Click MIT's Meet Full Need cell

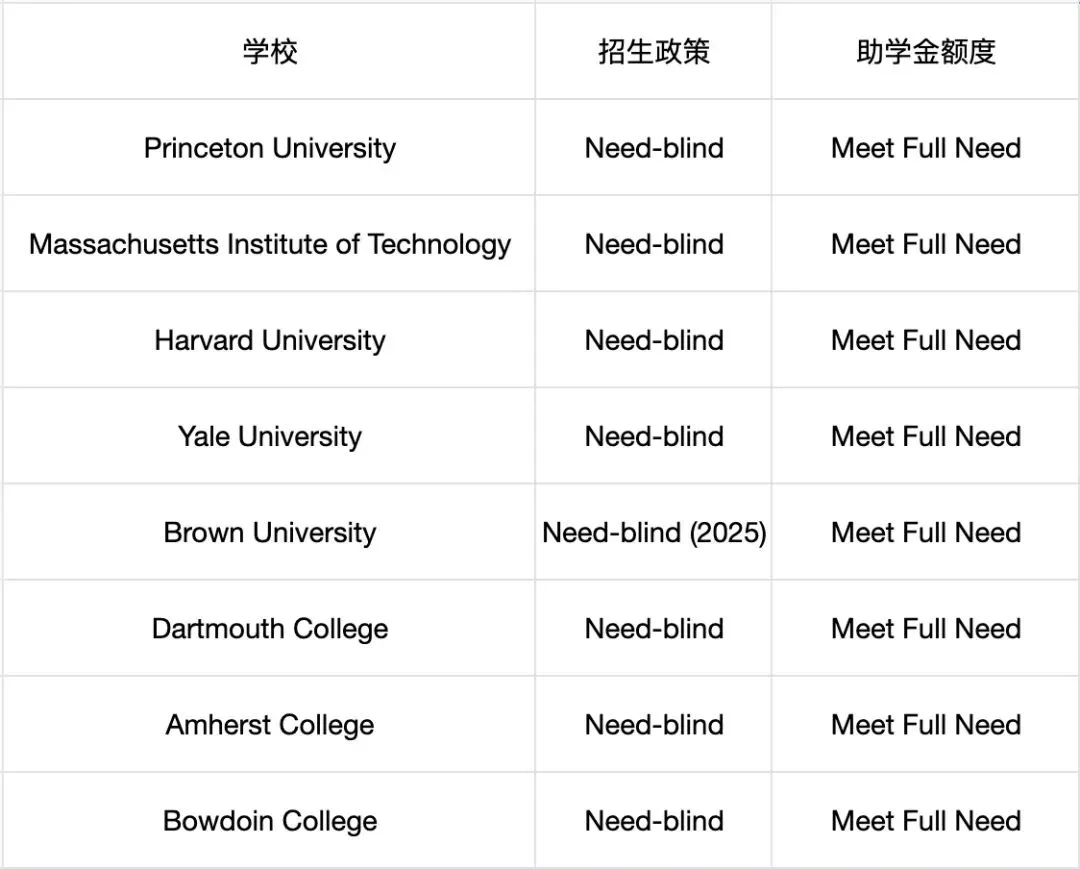[926, 244]
